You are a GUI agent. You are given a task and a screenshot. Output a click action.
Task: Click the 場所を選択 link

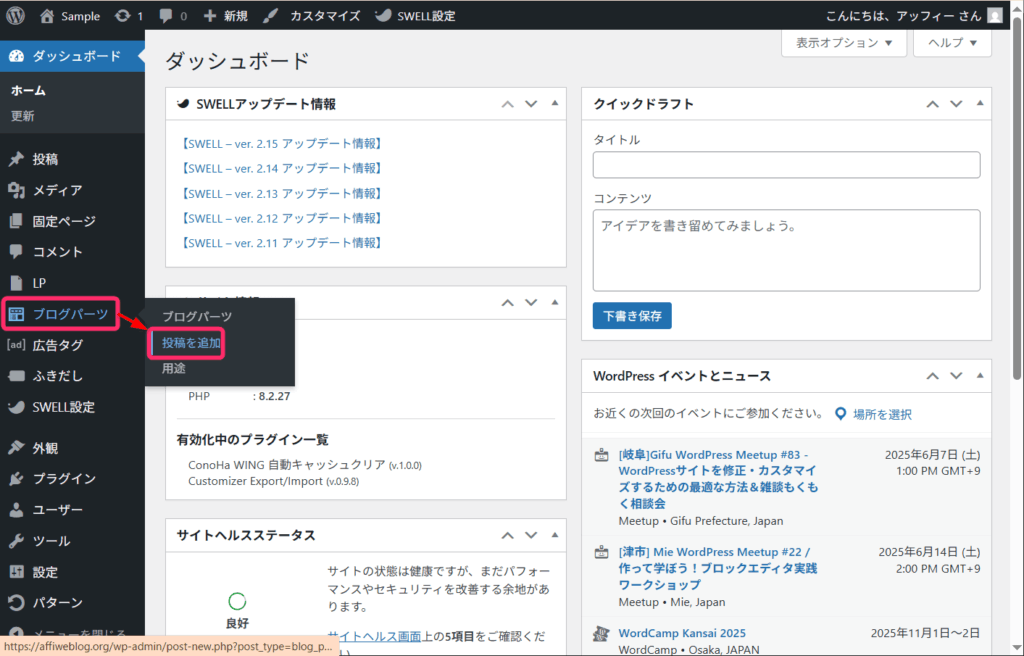pyautogui.click(x=882, y=414)
